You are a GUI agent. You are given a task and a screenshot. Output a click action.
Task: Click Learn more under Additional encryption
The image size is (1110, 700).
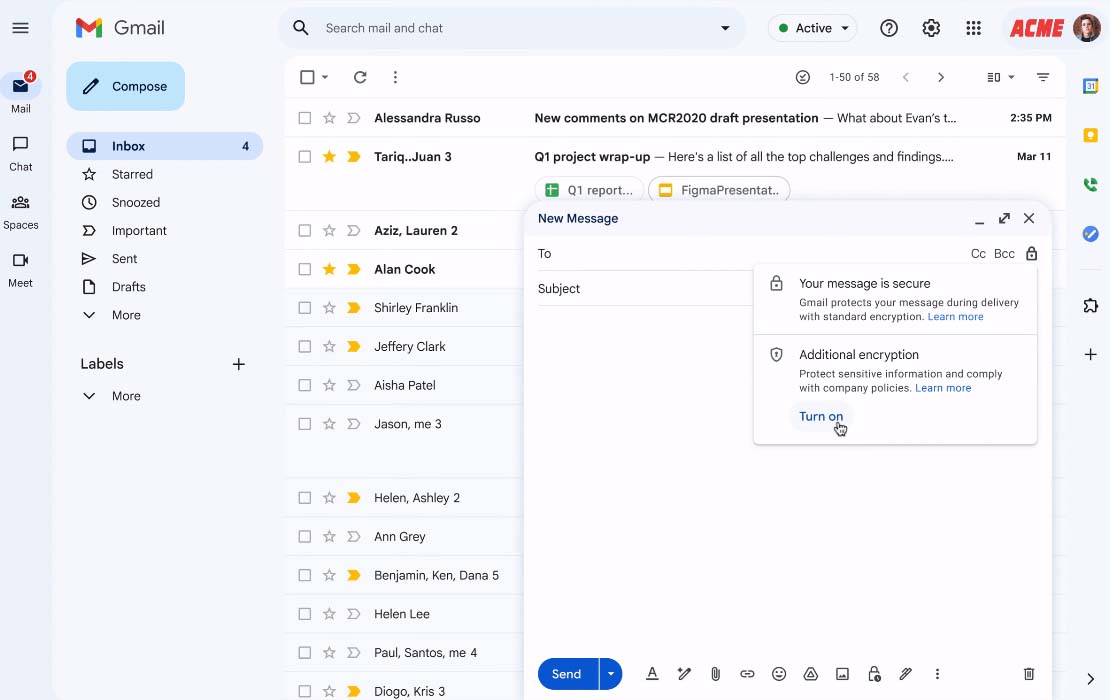943,388
